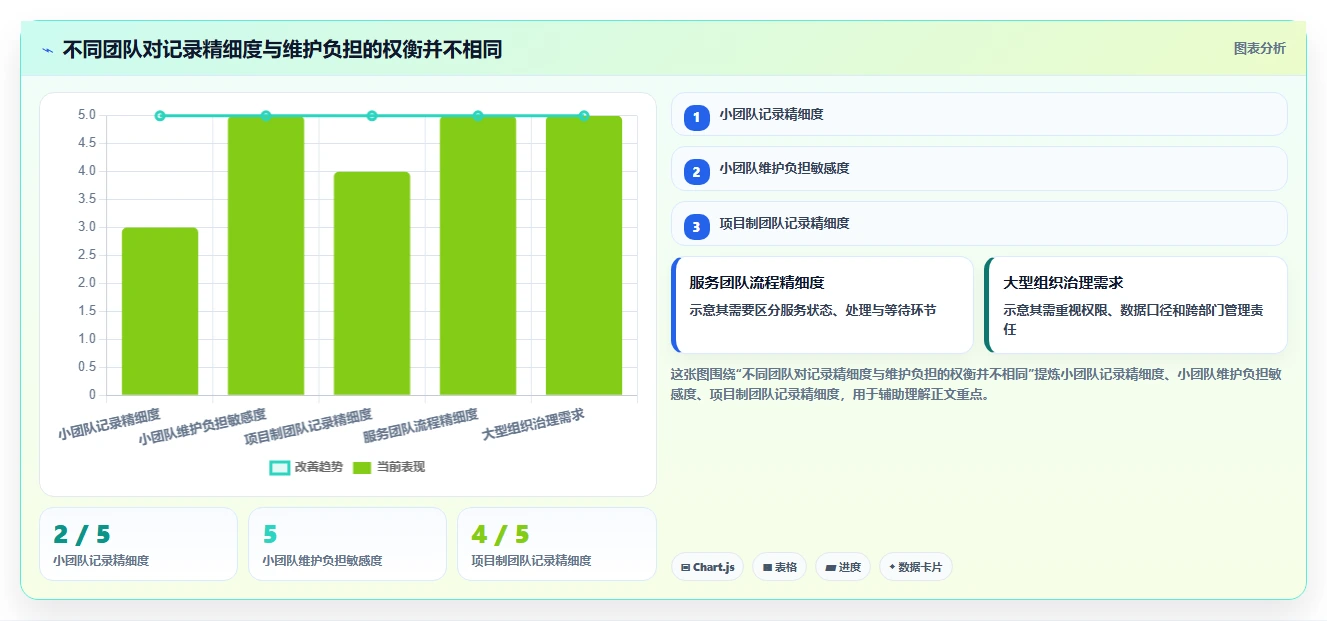This screenshot has height=621, width=1327.
Task: Click description 示意其需重视权限
Action: click(x=1133, y=320)
